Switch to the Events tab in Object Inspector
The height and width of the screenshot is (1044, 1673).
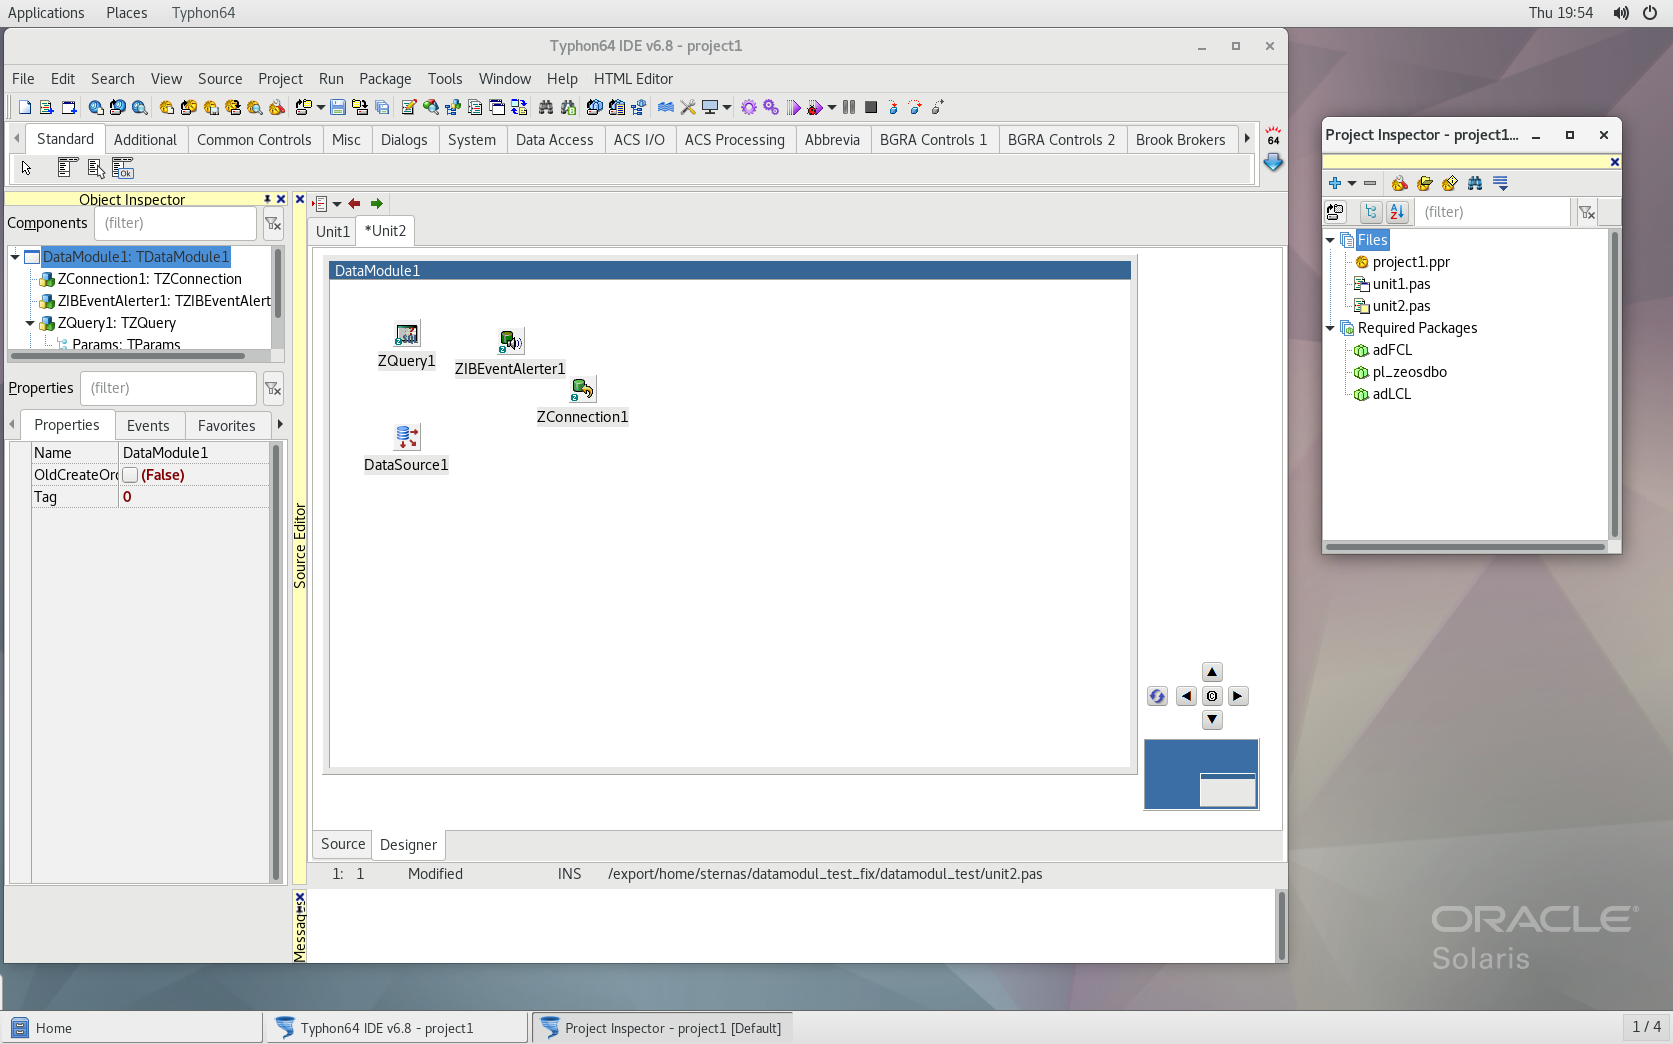pyautogui.click(x=148, y=426)
